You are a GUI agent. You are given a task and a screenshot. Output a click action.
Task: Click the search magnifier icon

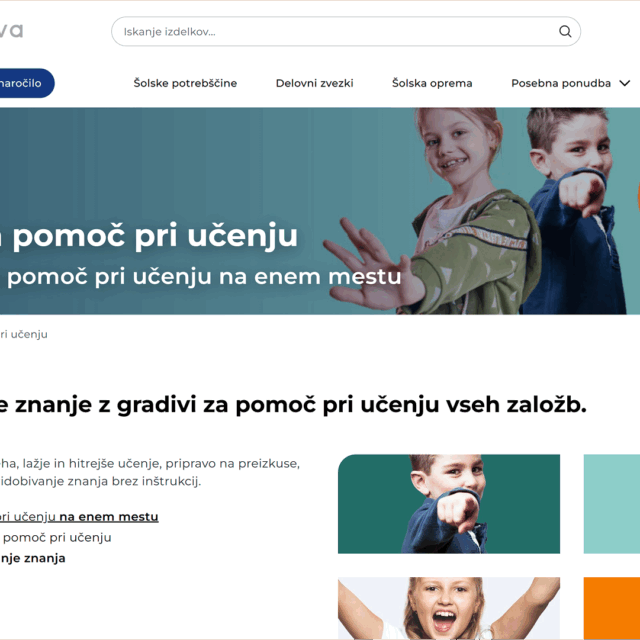pyautogui.click(x=565, y=31)
